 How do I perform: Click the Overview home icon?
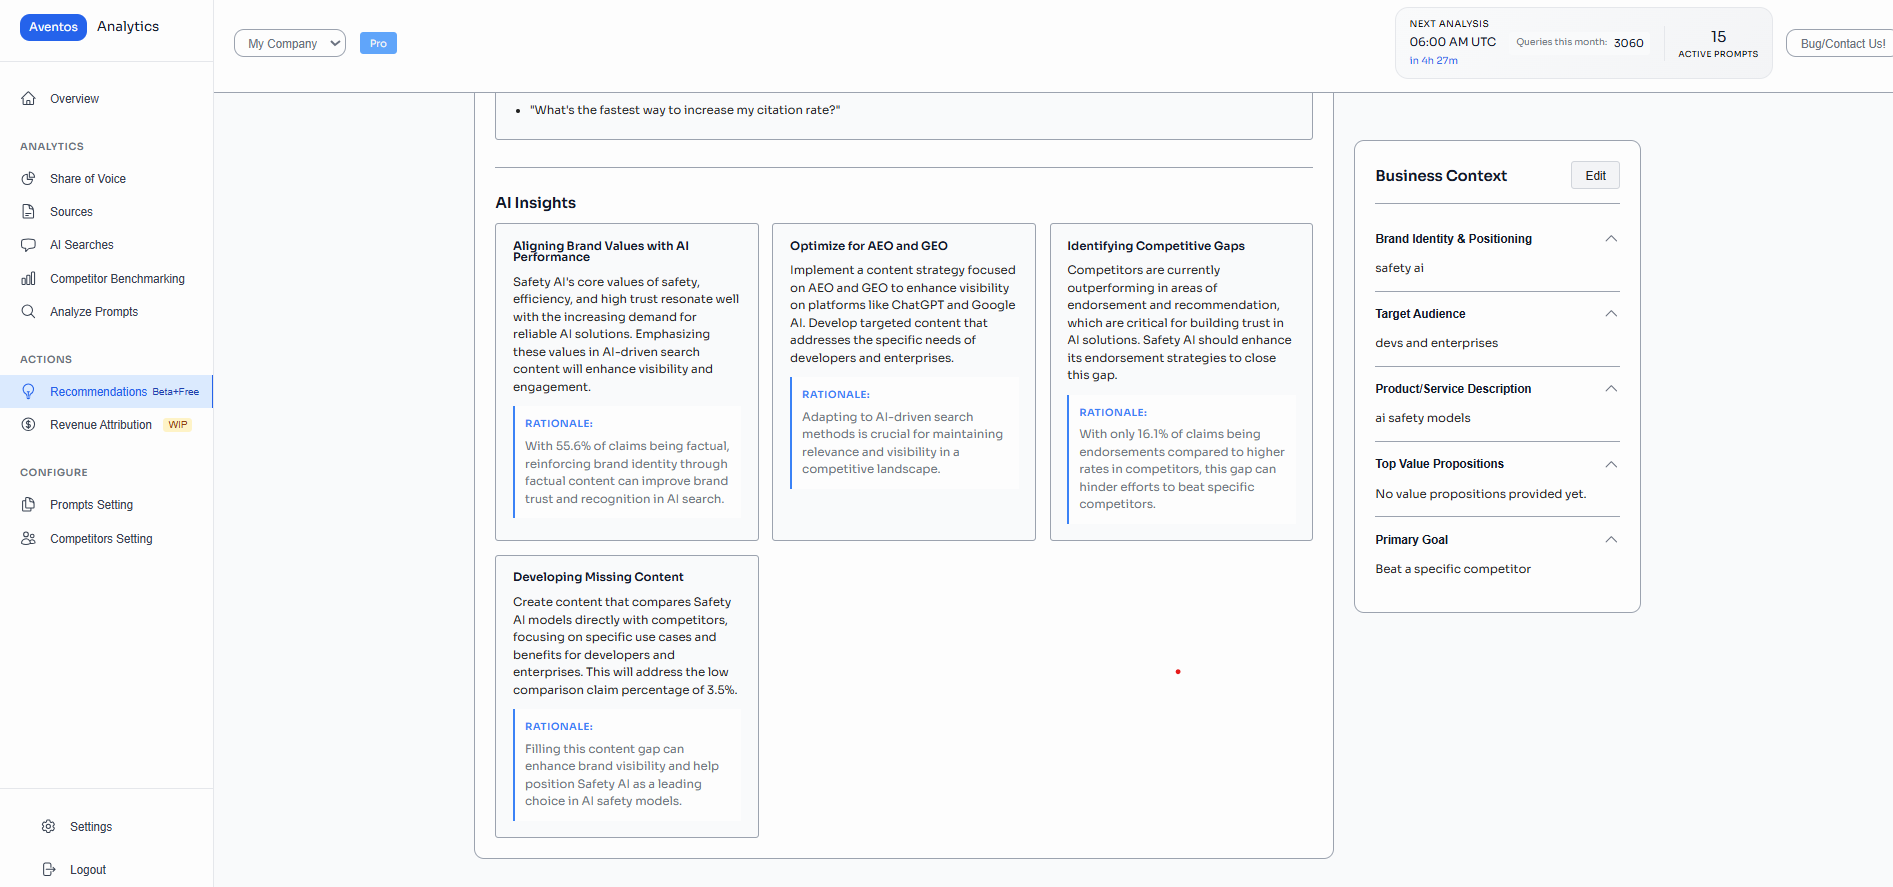click(29, 99)
